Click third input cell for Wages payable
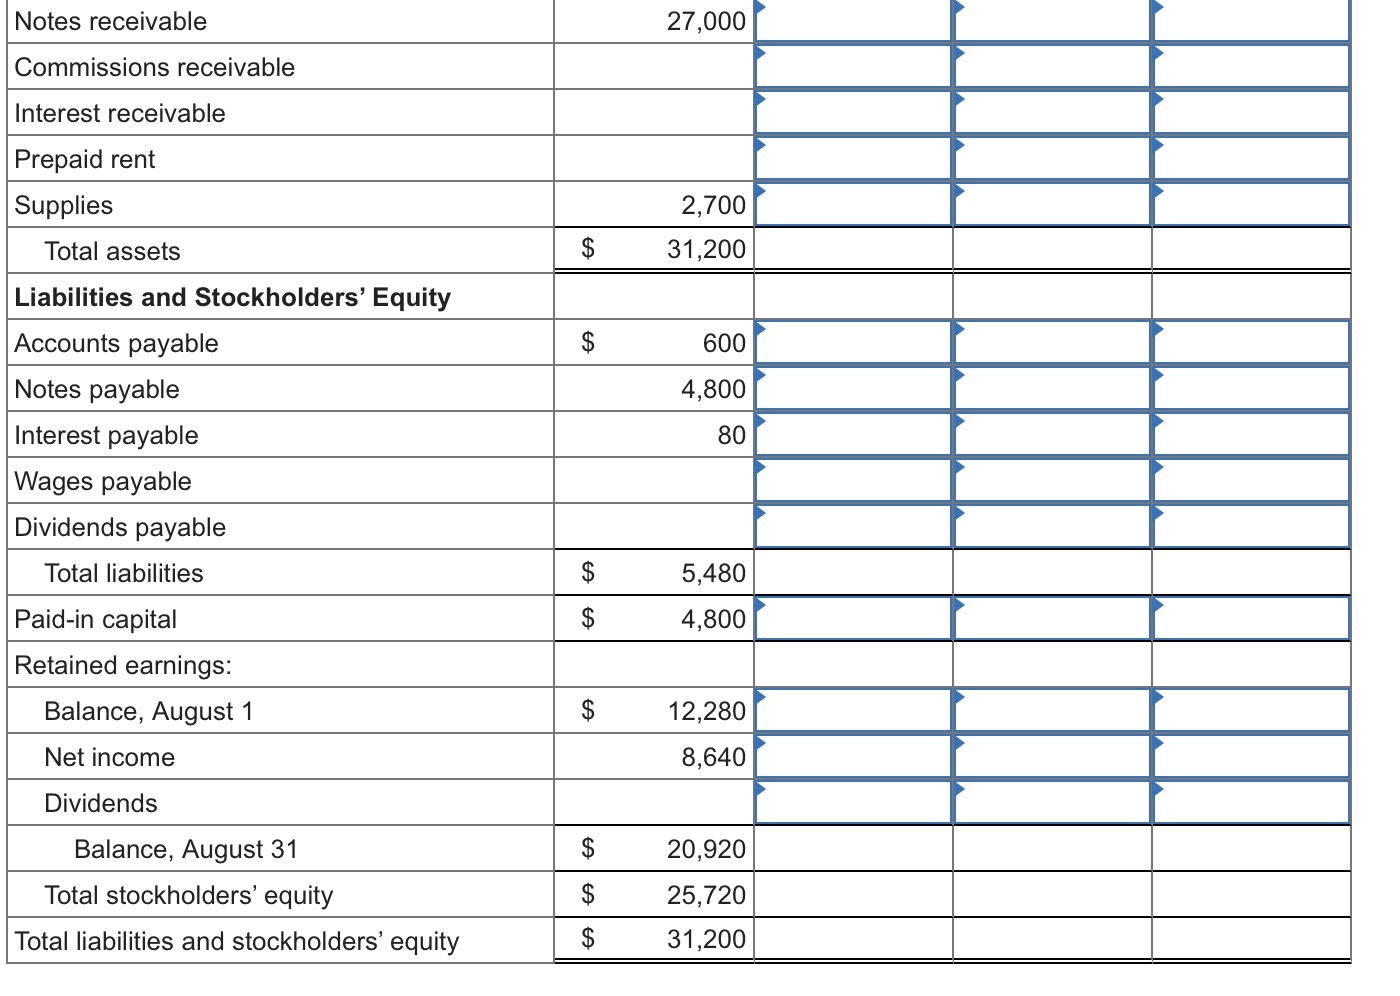1400x996 pixels. [1251, 480]
